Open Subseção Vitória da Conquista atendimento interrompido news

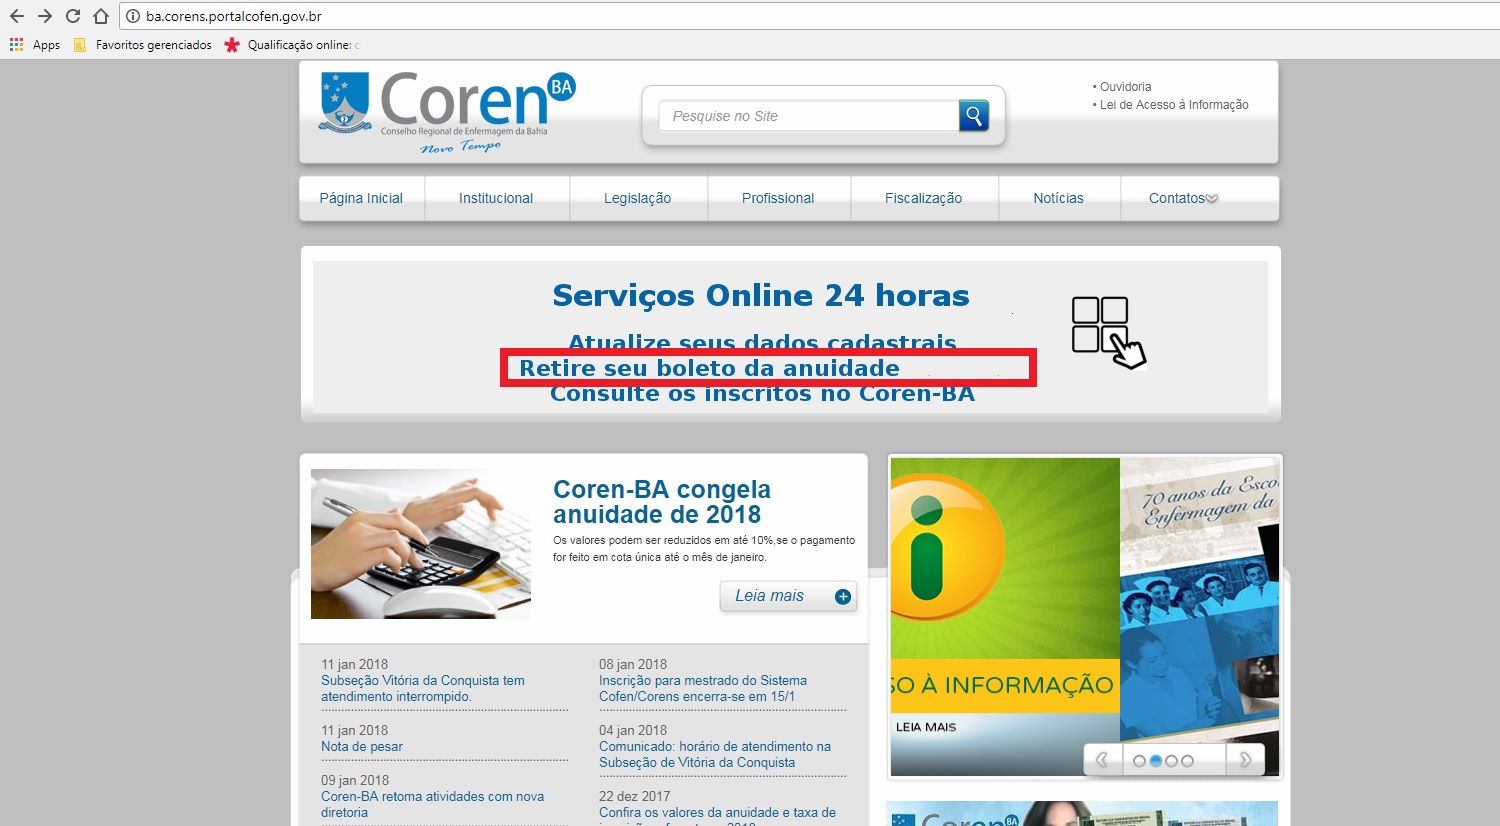tap(422, 689)
